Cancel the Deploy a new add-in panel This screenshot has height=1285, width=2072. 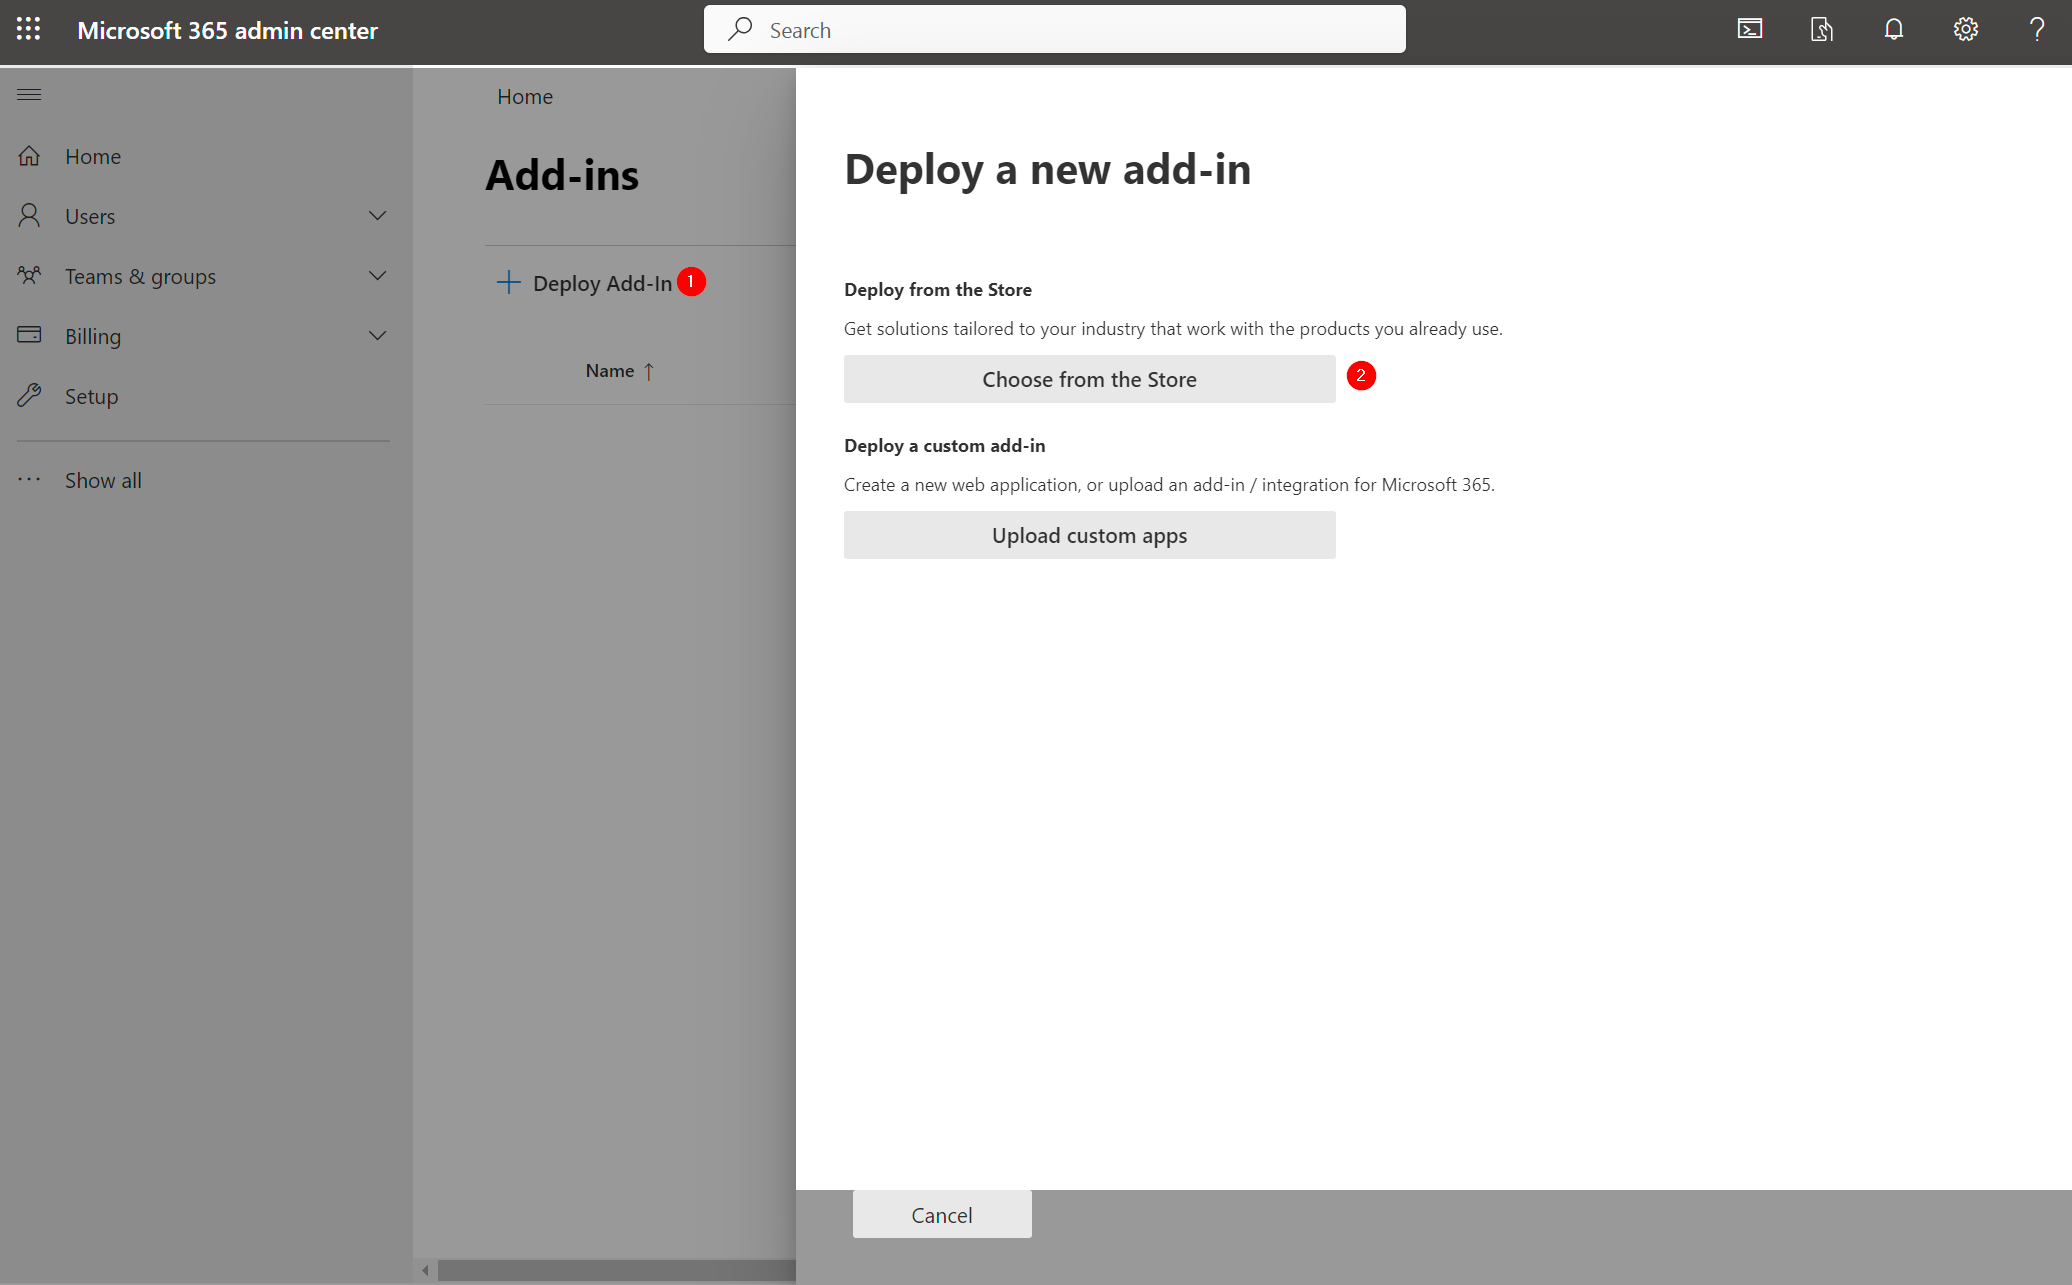click(941, 1214)
